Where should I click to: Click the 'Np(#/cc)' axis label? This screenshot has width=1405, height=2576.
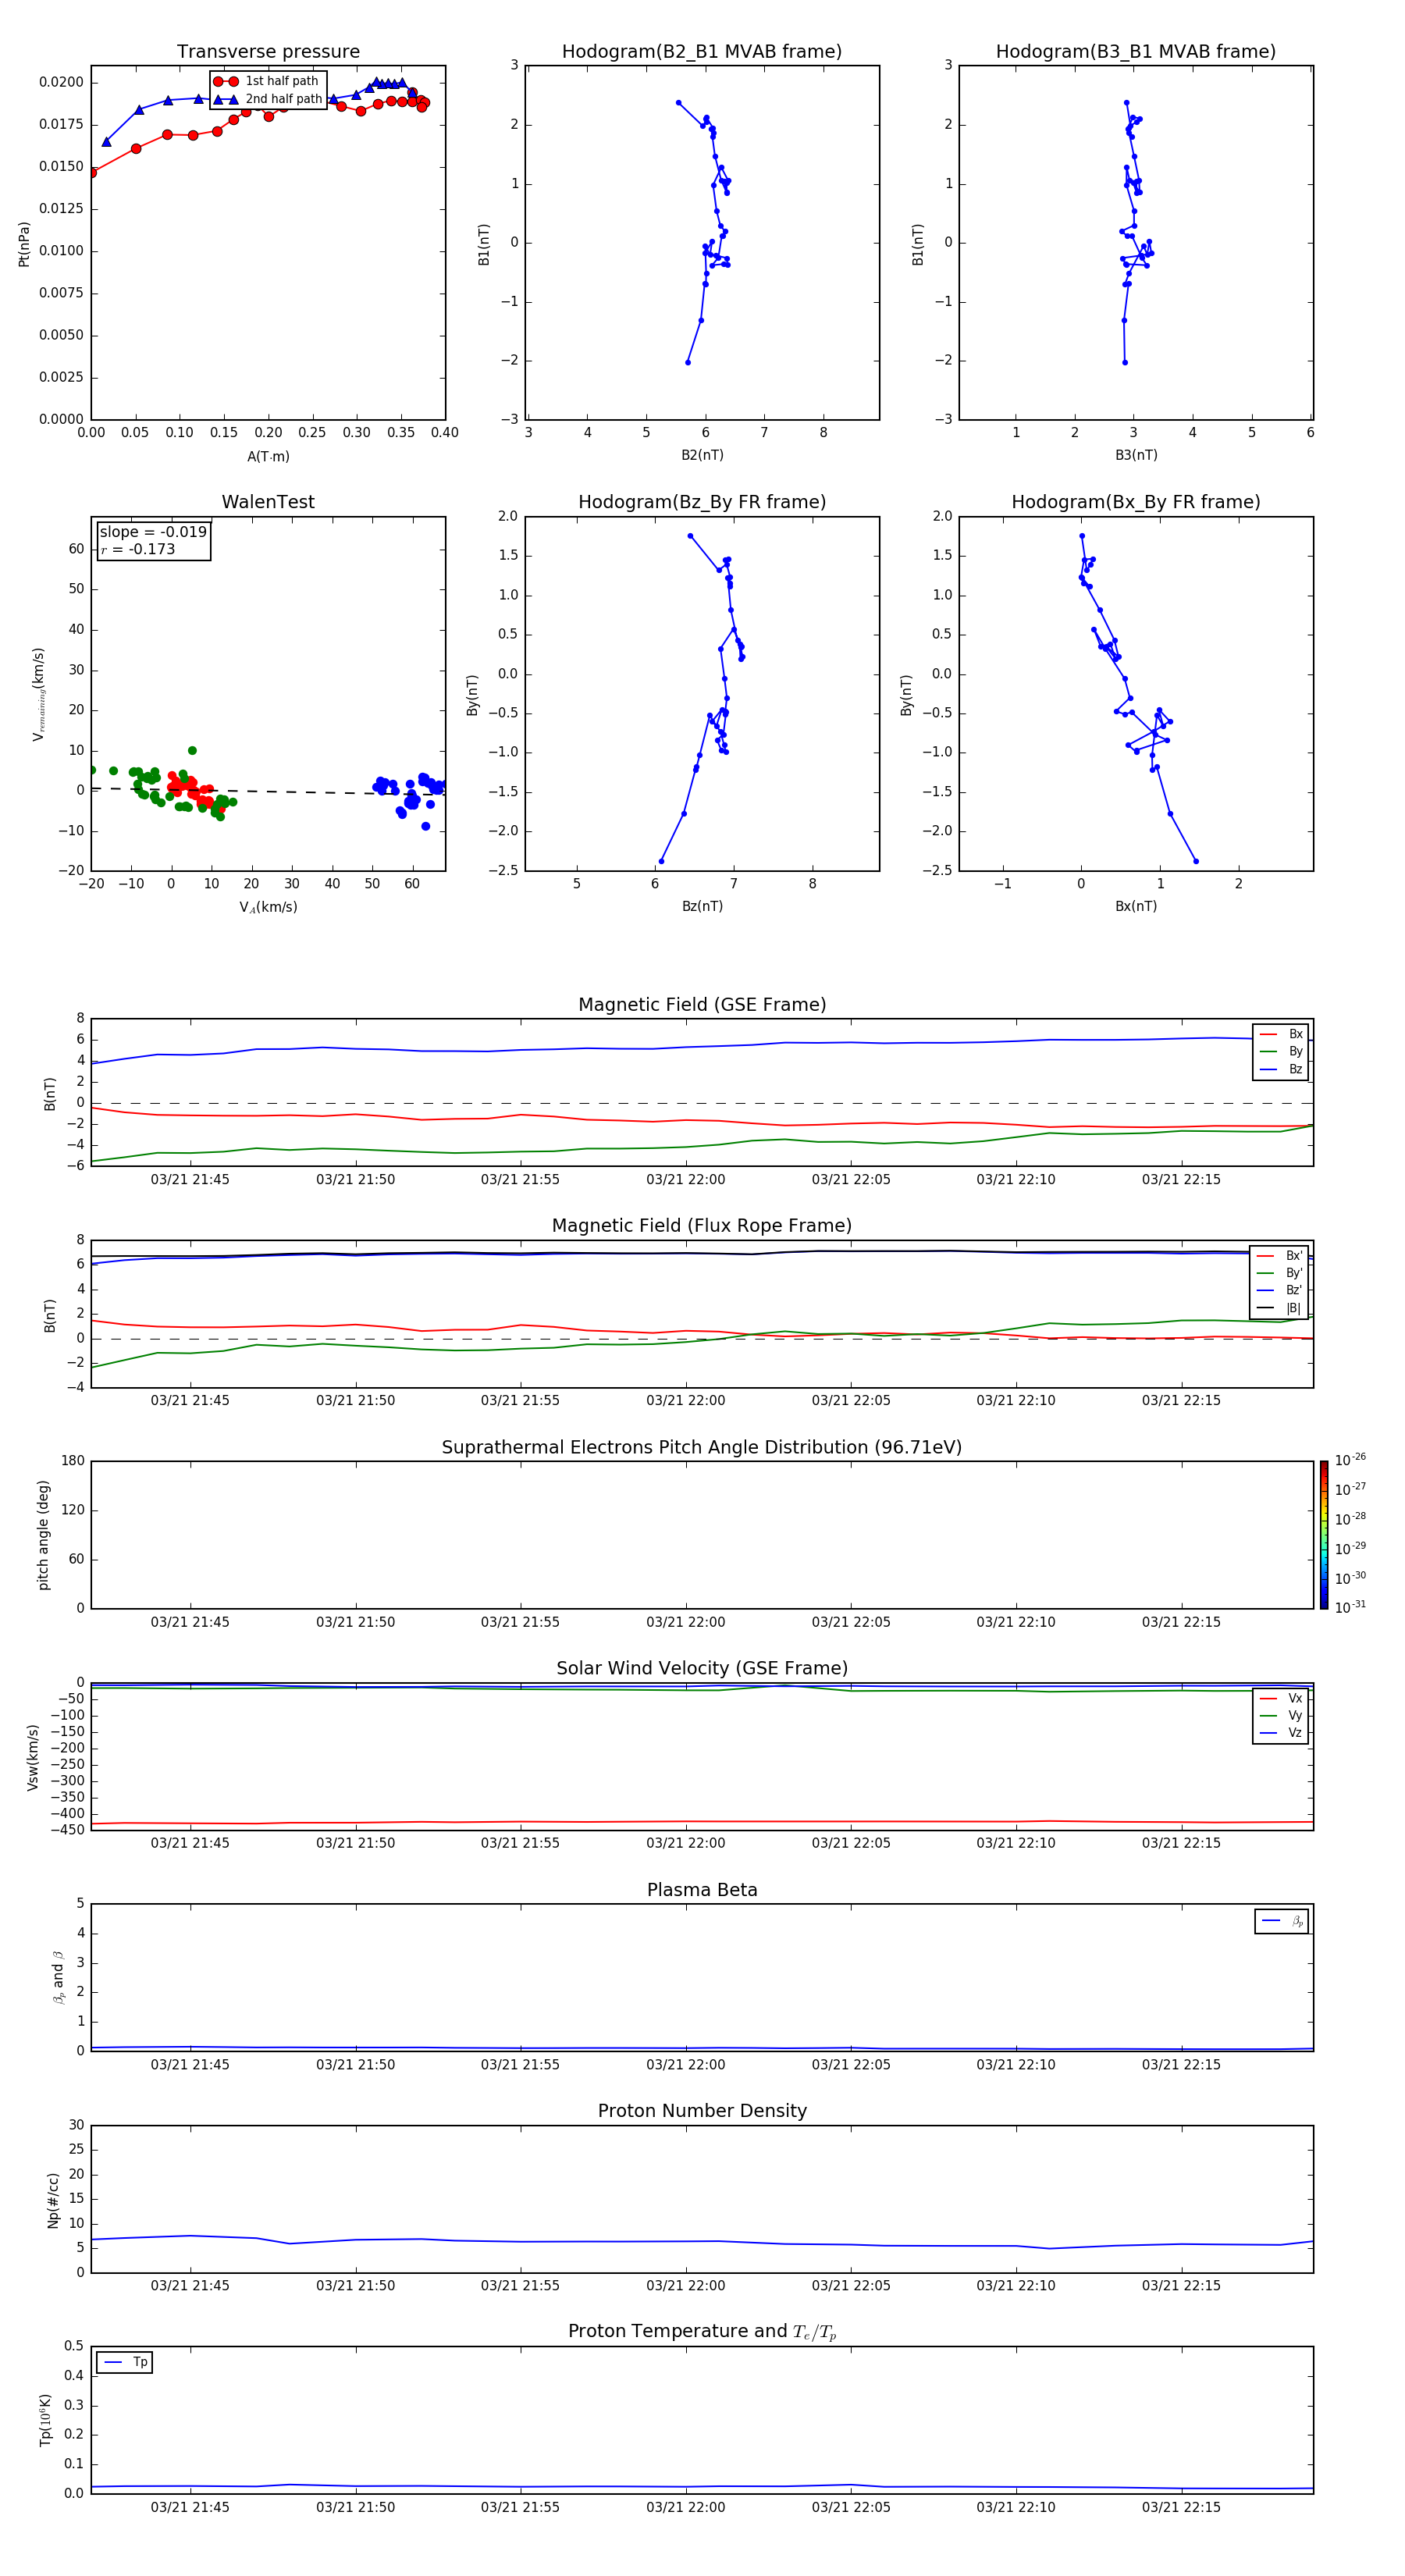click(53, 2200)
